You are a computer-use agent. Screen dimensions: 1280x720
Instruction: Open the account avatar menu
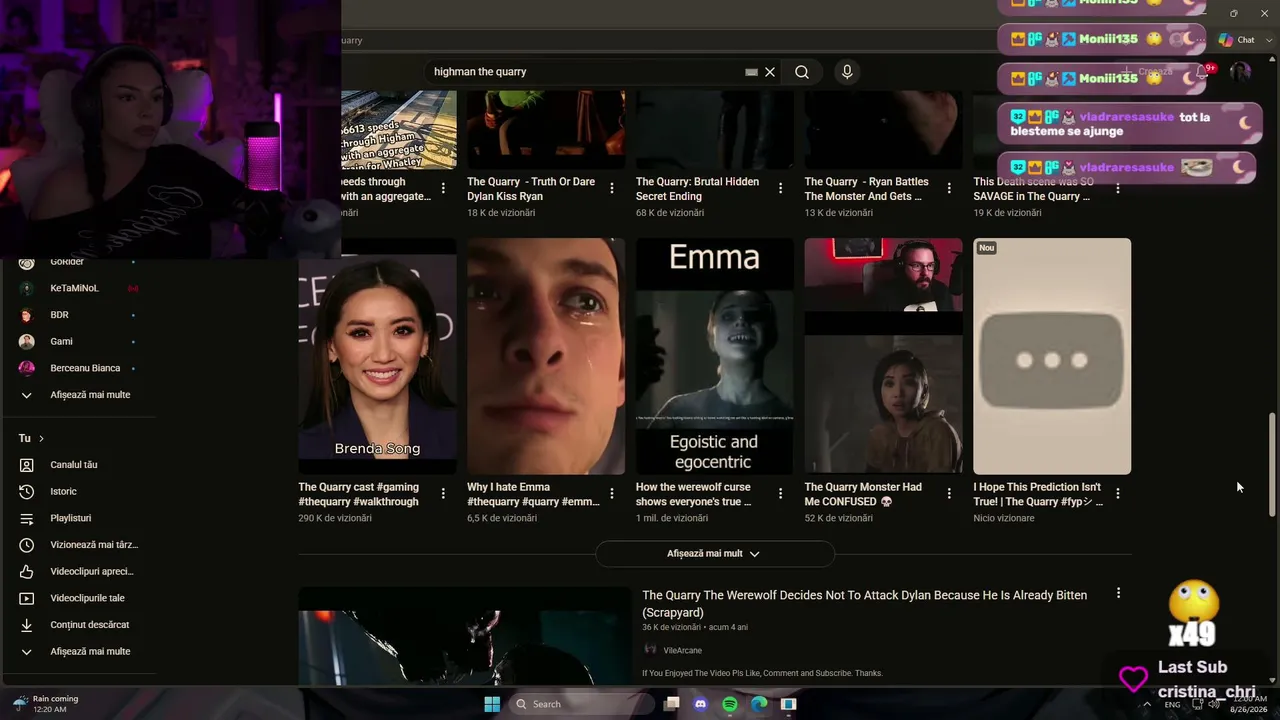[x=1240, y=72]
